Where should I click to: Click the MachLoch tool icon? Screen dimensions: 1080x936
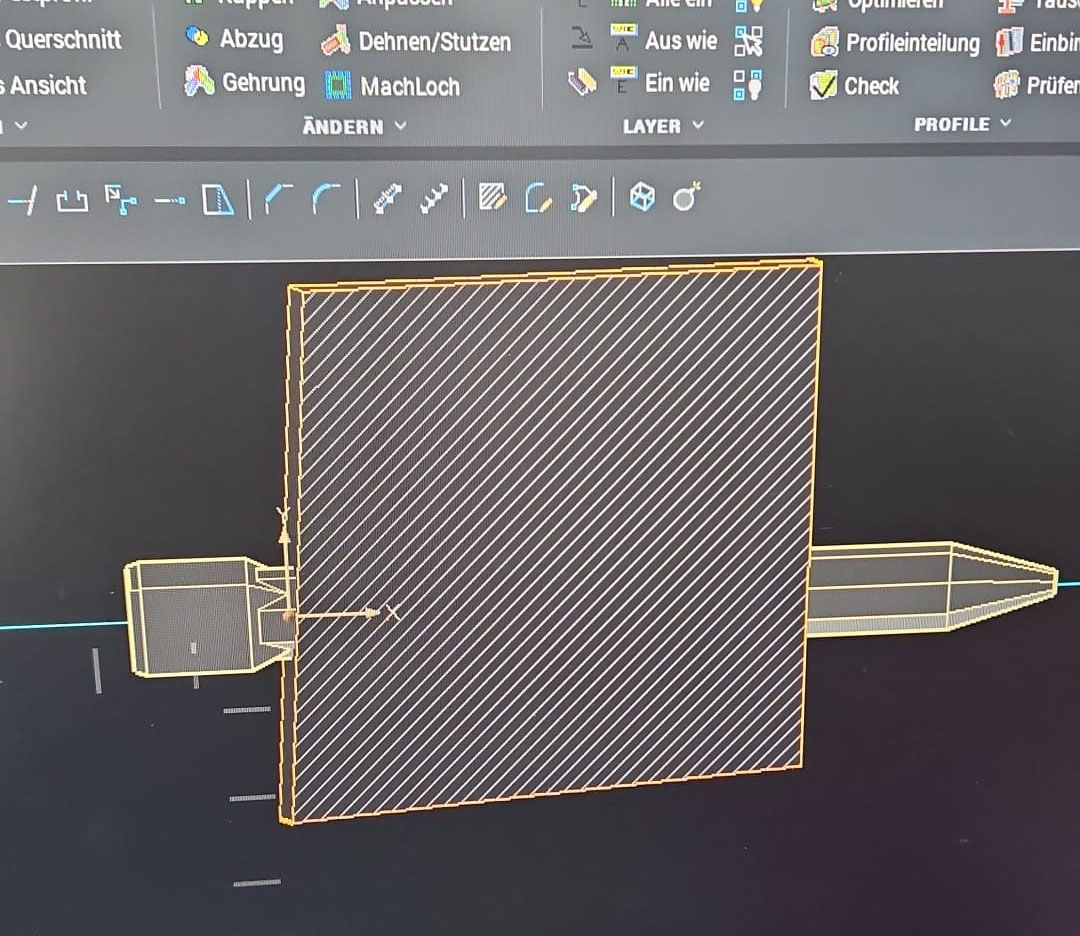(340, 86)
